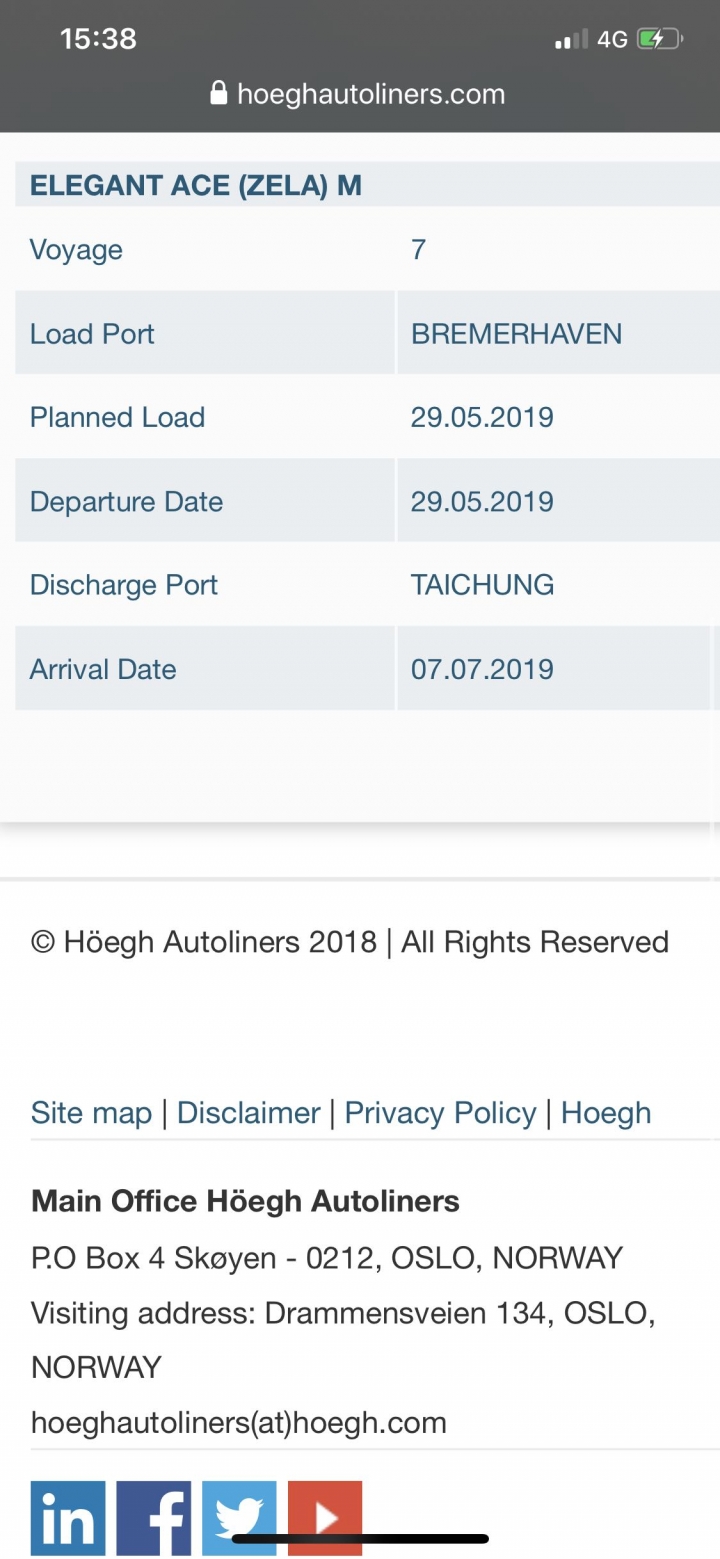Viewport: 720px width, 1559px height.
Task: Tap the battery icon in status bar
Action: click(660, 39)
